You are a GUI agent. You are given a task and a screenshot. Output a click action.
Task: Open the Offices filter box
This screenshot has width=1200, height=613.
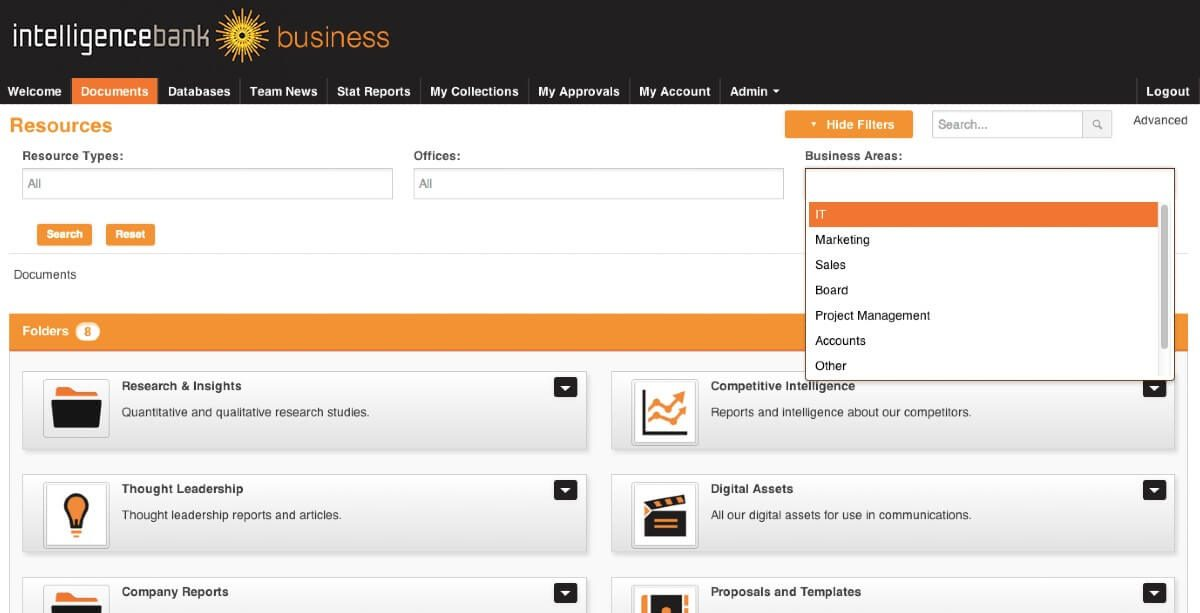pos(598,183)
